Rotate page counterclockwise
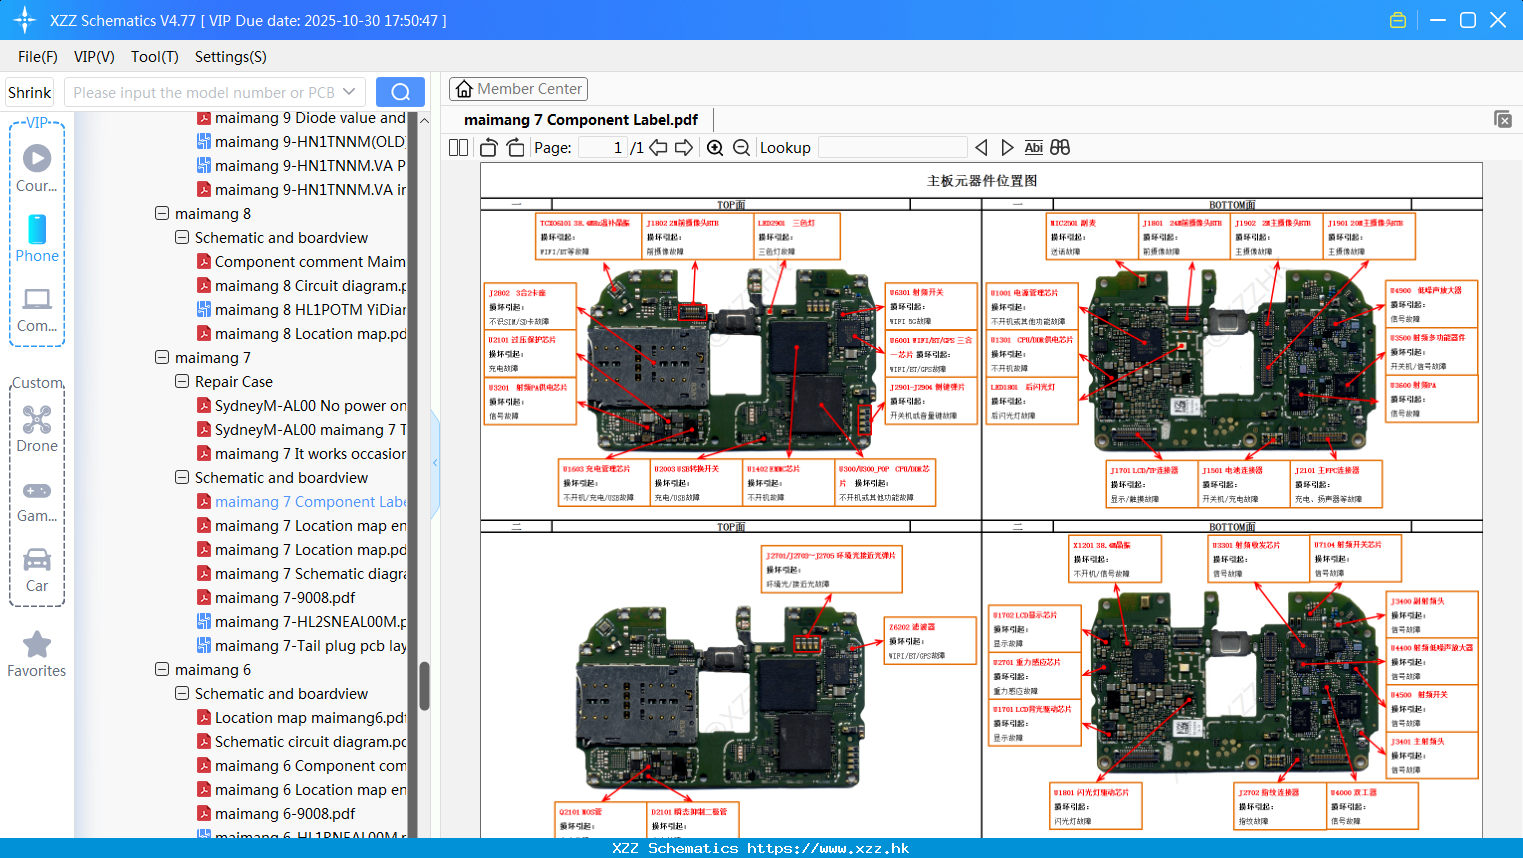 coord(489,148)
